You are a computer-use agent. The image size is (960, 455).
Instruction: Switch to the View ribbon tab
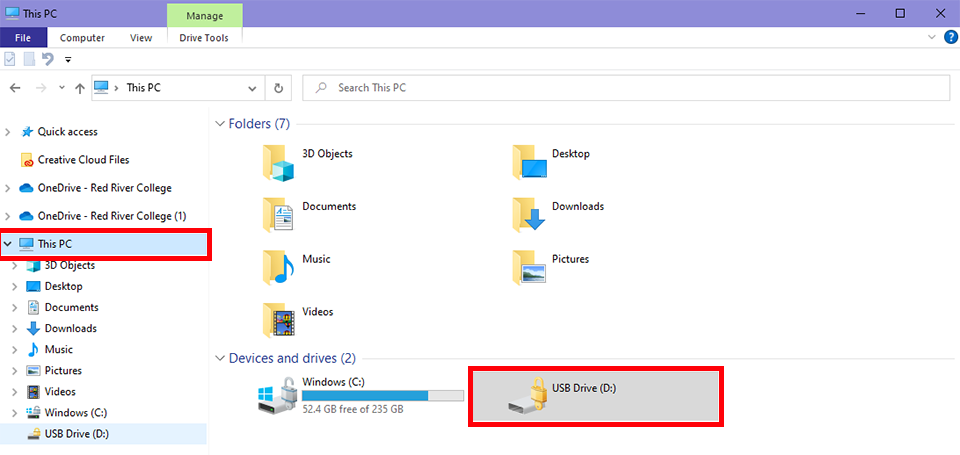click(x=141, y=38)
